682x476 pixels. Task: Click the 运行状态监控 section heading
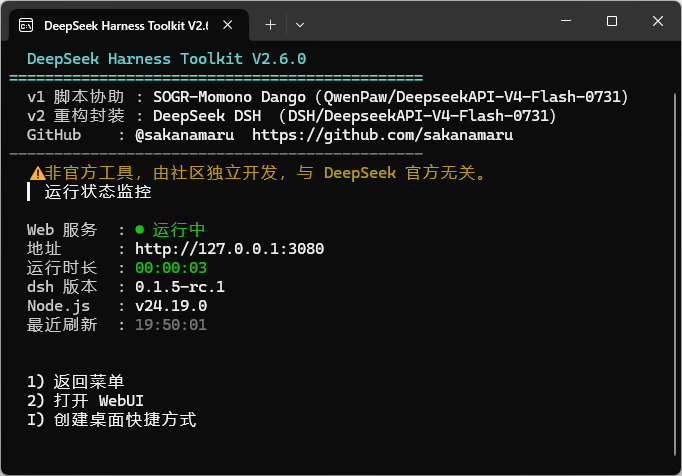pyautogui.click(x=98, y=192)
